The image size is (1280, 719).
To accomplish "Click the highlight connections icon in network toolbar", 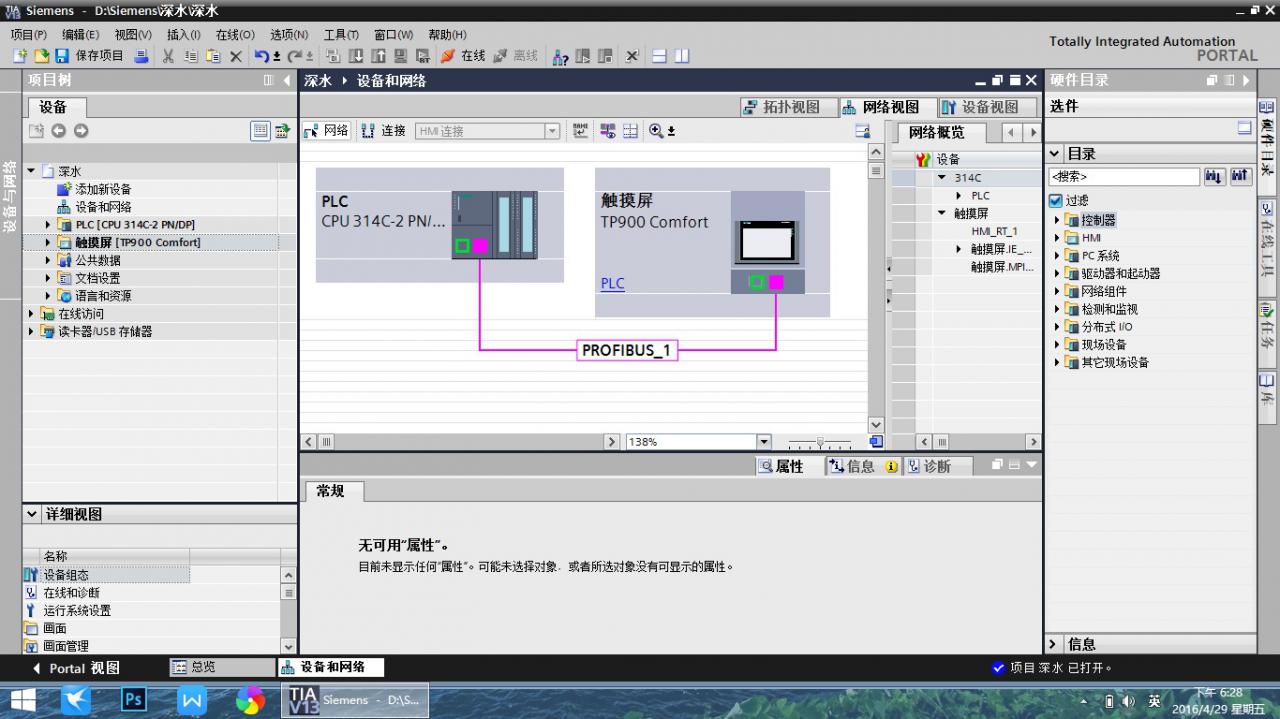I will pyautogui.click(x=607, y=131).
